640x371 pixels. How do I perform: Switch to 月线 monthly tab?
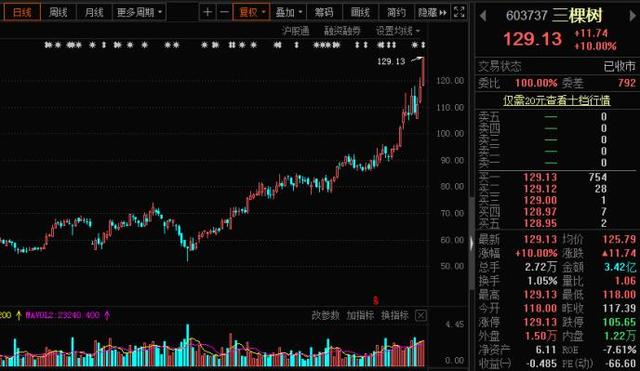93,13
